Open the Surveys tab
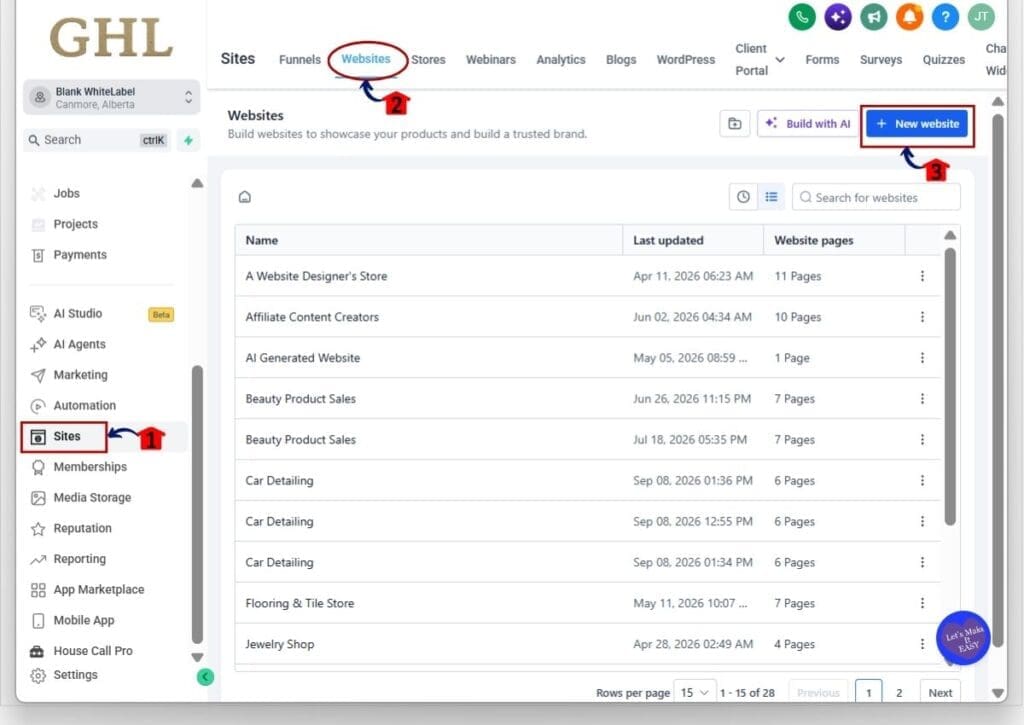The width and height of the screenshot is (1024, 725). (x=881, y=59)
